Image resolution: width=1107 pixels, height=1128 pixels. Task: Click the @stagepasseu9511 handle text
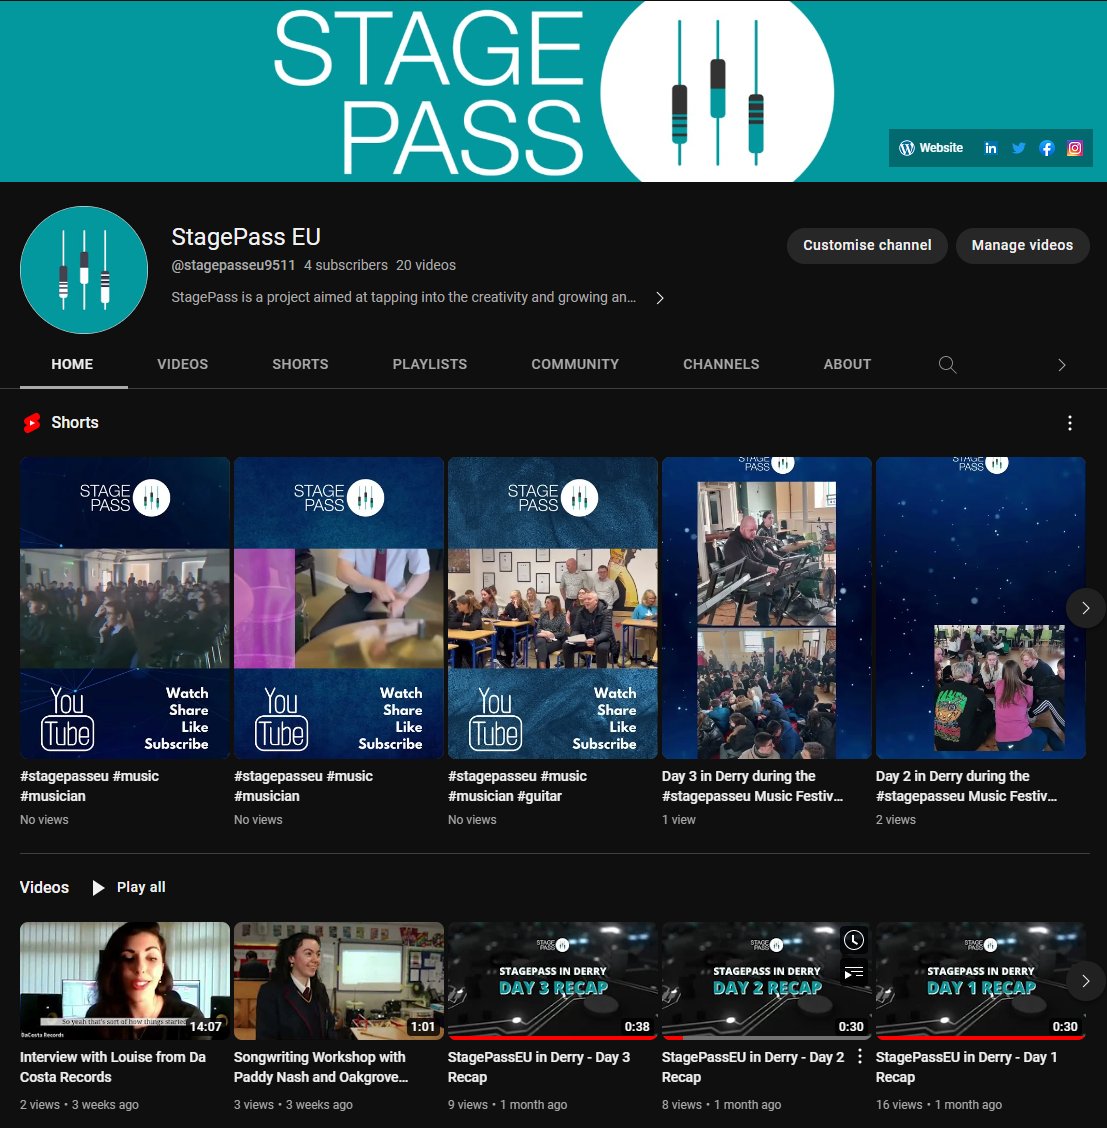coord(233,265)
